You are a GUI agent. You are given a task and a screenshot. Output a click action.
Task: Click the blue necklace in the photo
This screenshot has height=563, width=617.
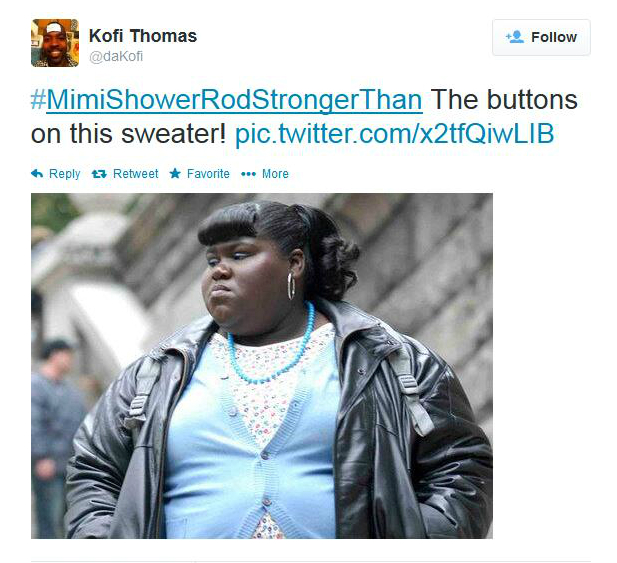pos(272,346)
